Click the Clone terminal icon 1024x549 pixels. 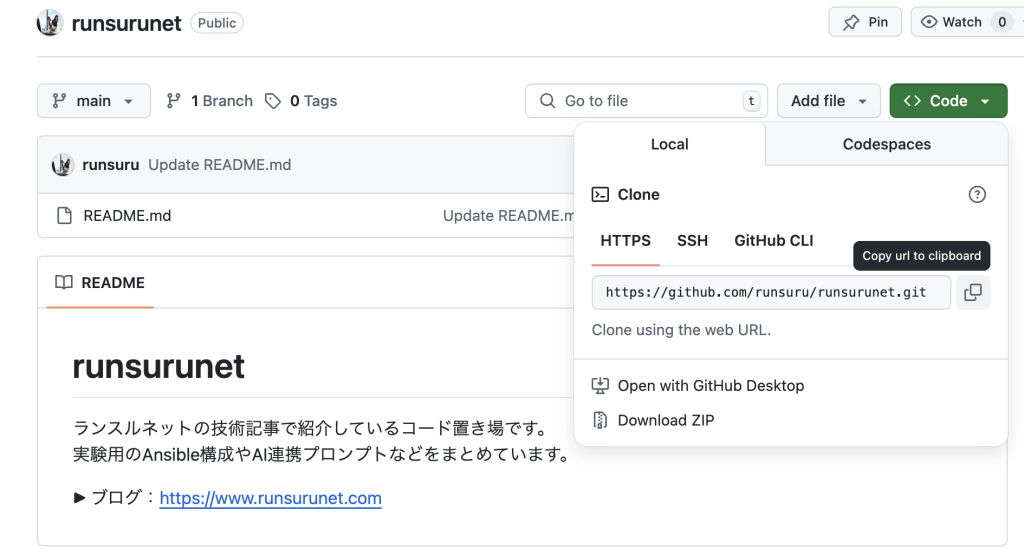[600, 195]
